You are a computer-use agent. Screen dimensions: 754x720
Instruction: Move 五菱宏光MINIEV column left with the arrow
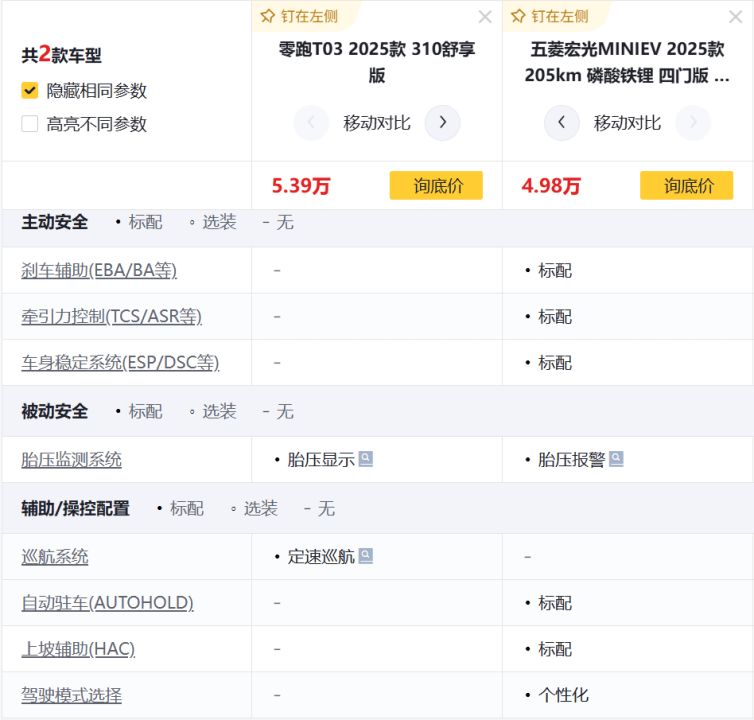point(561,123)
